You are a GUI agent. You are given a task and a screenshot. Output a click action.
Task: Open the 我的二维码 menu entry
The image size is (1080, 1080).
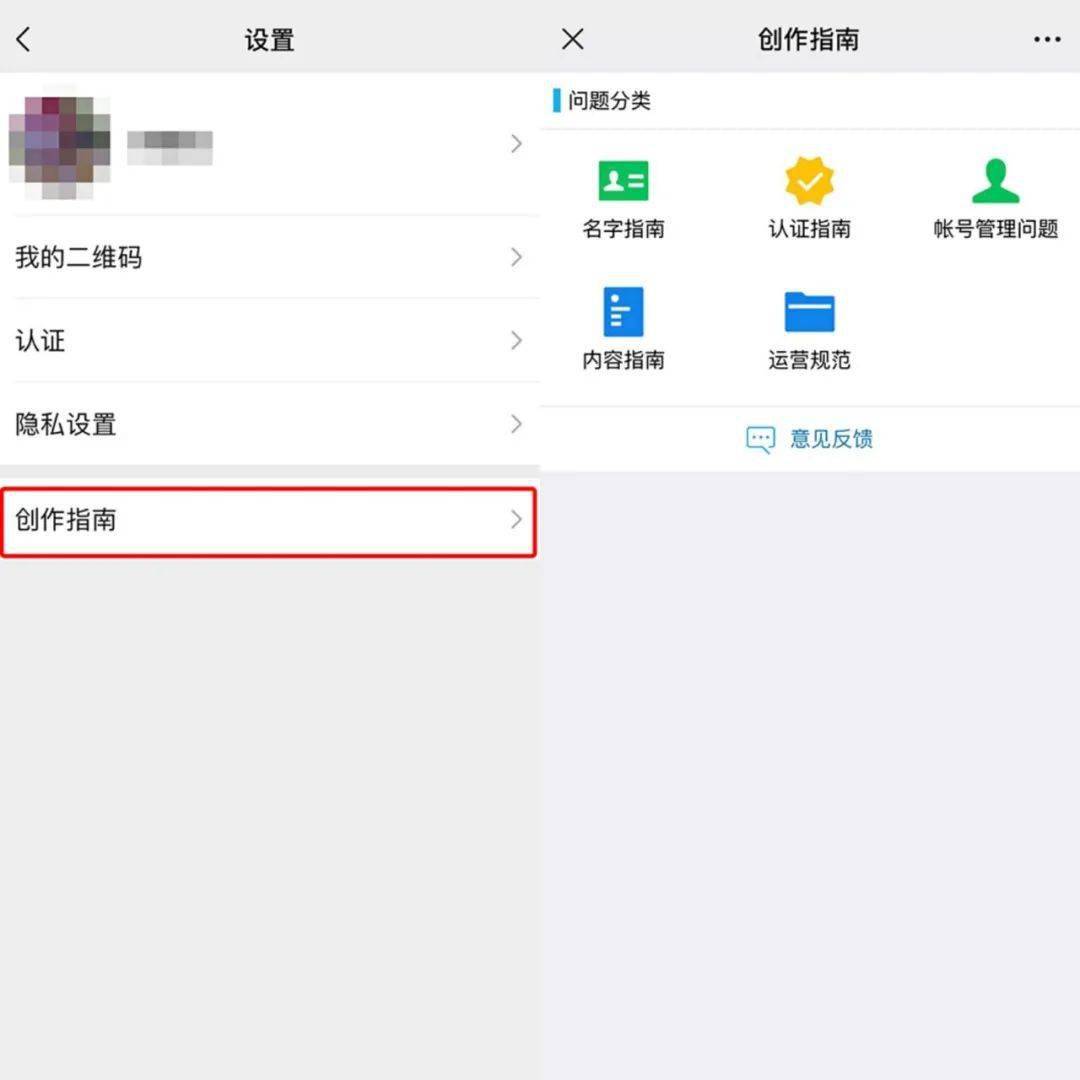(x=269, y=257)
